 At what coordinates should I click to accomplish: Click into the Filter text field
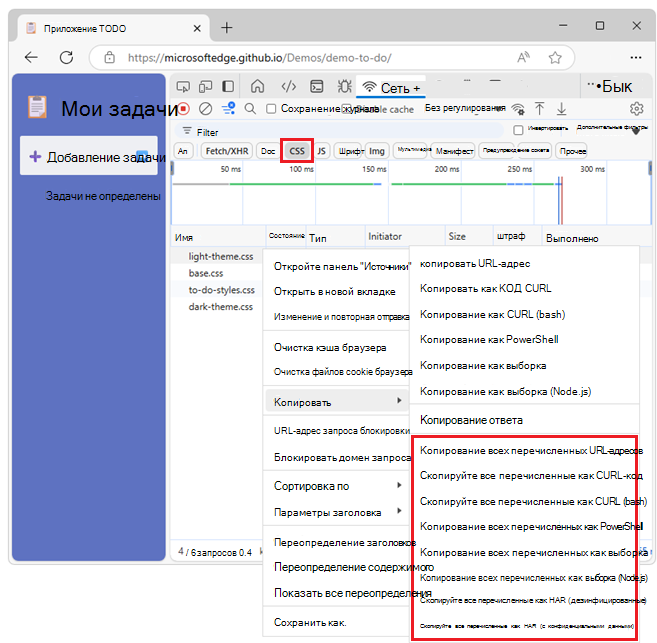(339, 132)
